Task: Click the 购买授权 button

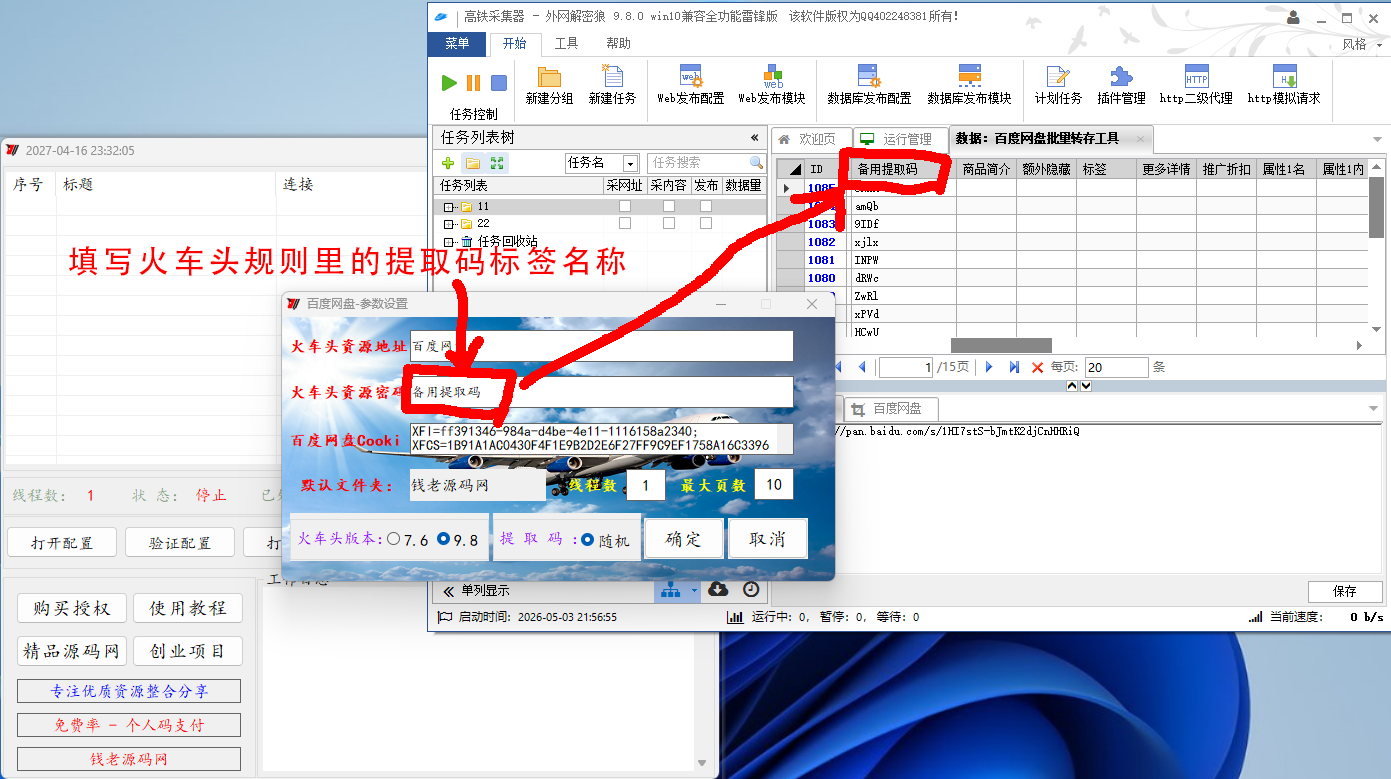Action: point(71,608)
